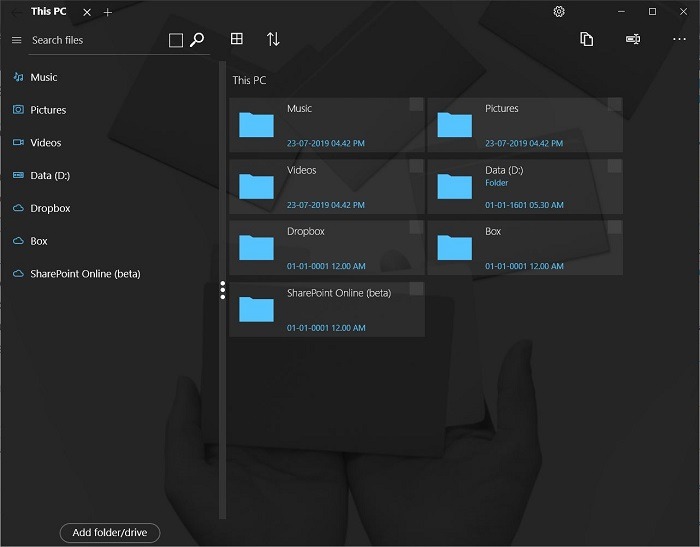Viewport: 700px width, 547px height.
Task: Maximize the window
Action: (x=652, y=12)
